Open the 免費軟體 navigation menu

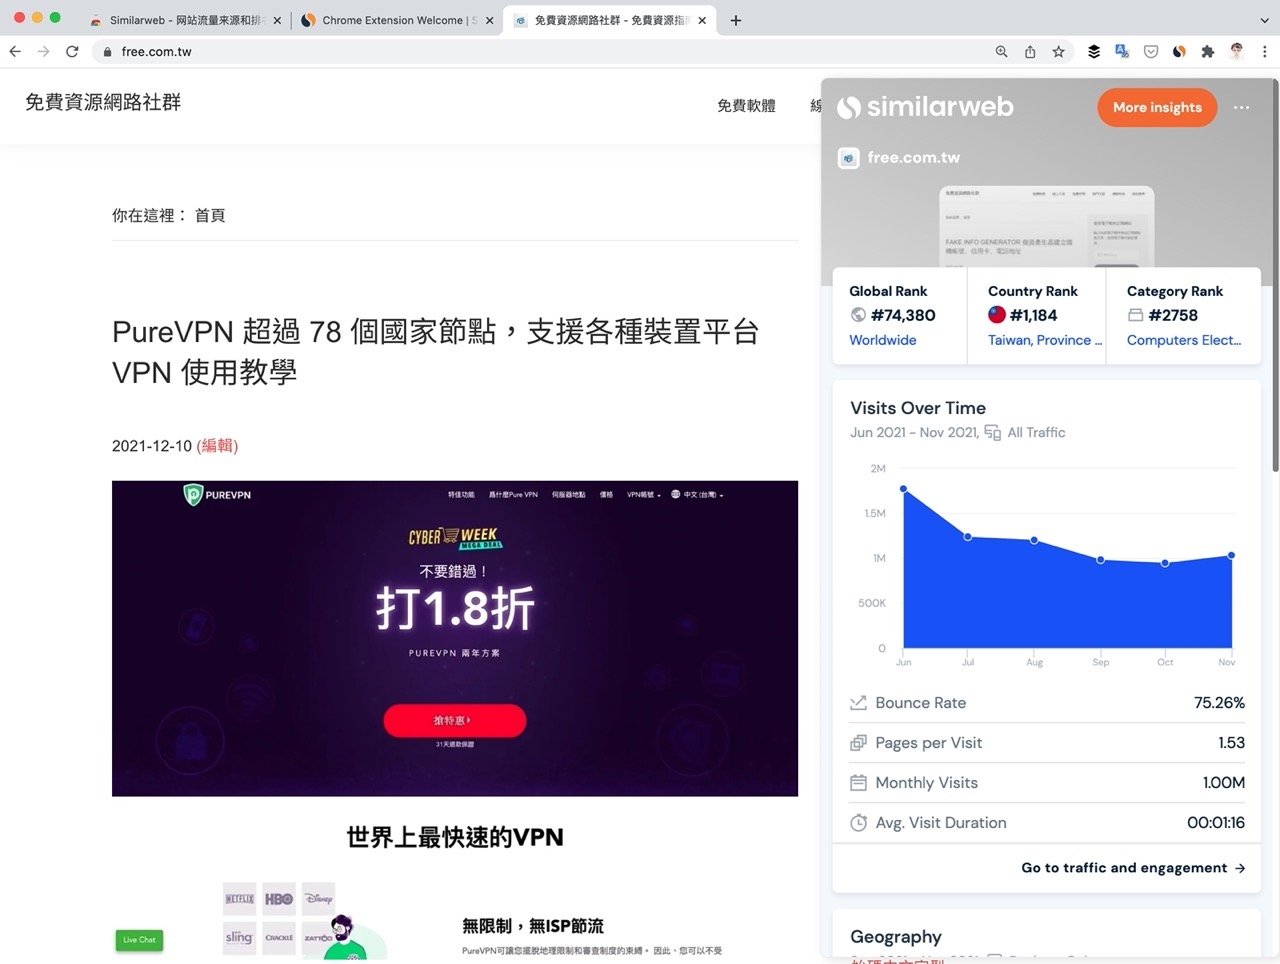(746, 106)
